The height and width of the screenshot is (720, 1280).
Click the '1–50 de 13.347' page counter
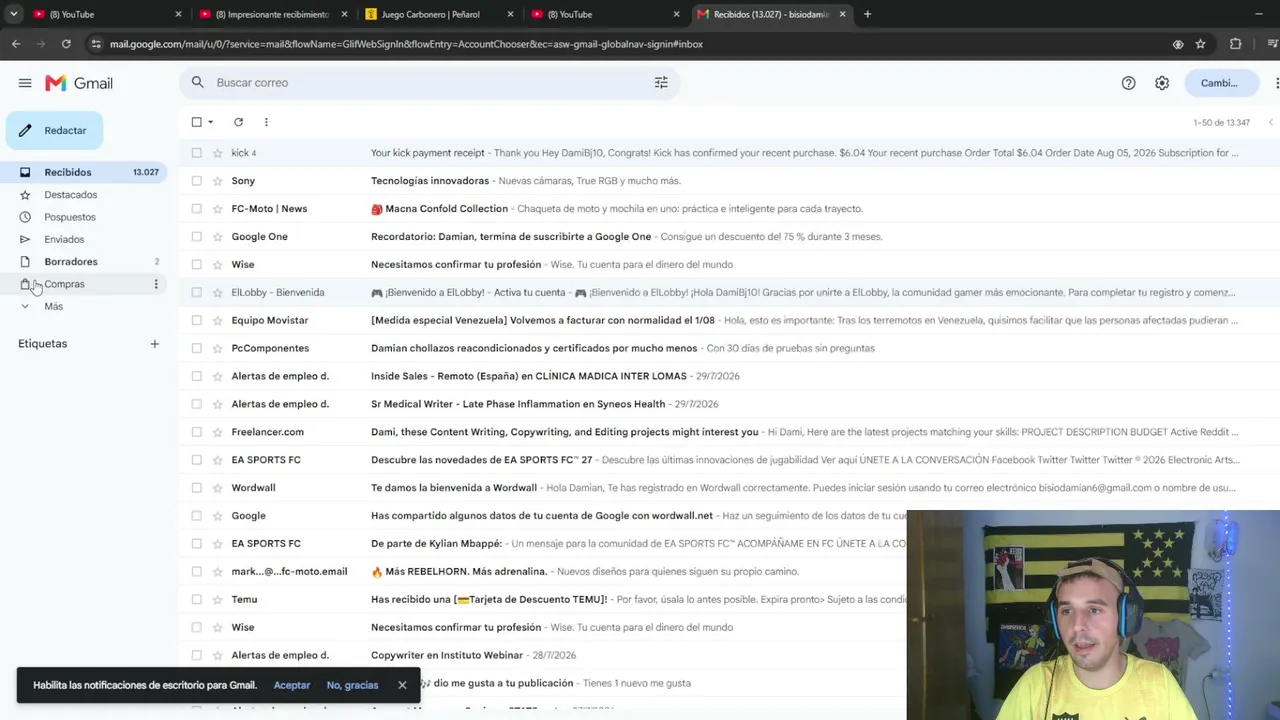(x=1221, y=122)
